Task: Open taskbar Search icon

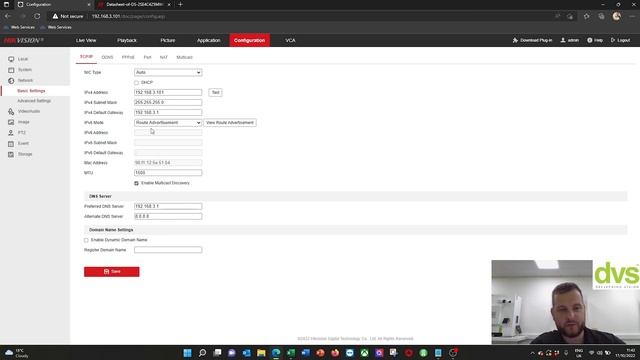Action: point(202,353)
